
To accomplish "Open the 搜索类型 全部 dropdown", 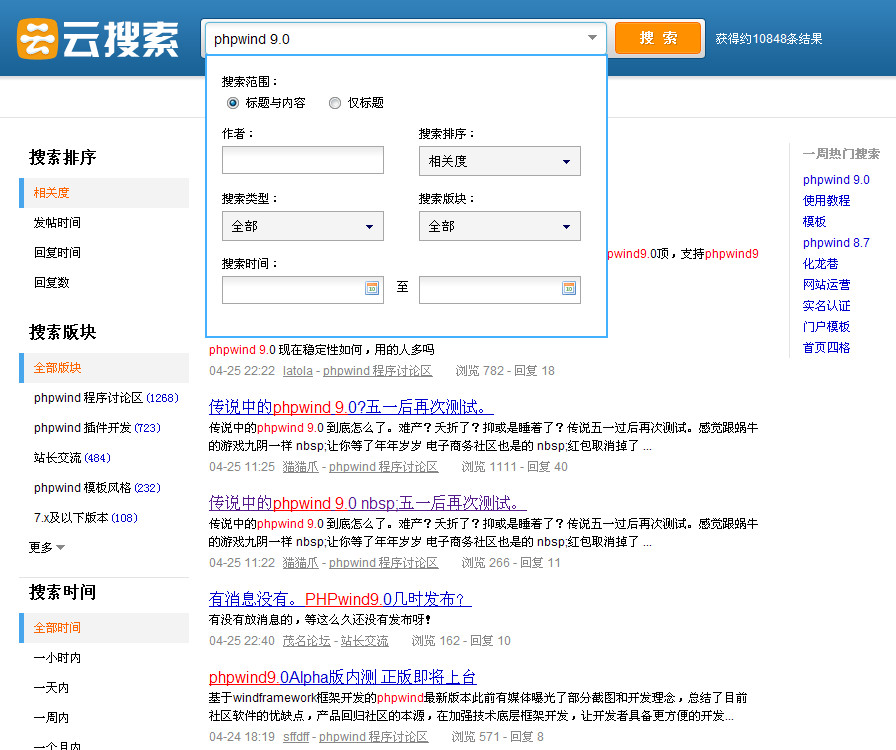I will [x=303, y=226].
